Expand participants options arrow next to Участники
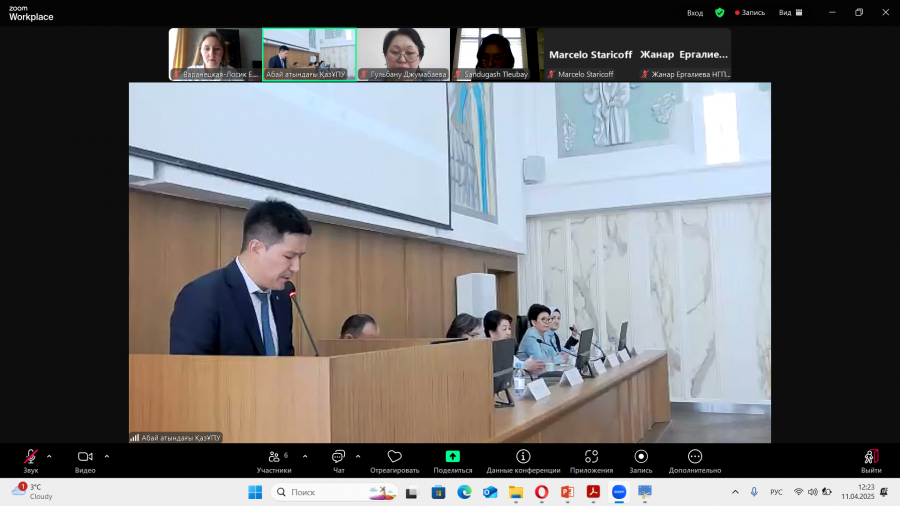Viewport: 900px width, 506px height. click(x=305, y=457)
